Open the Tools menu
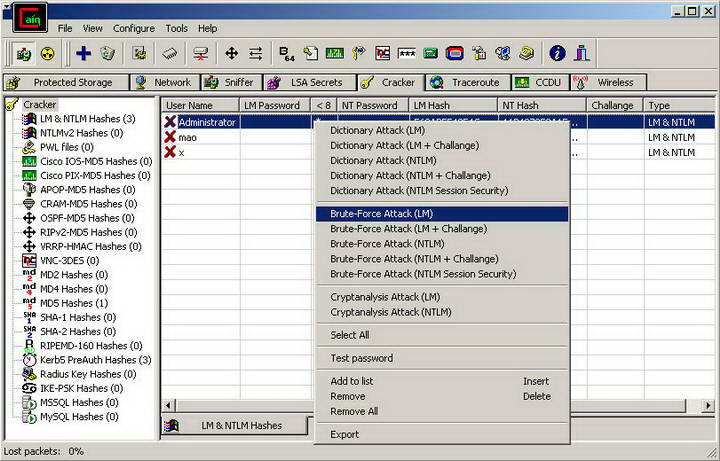 point(176,29)
